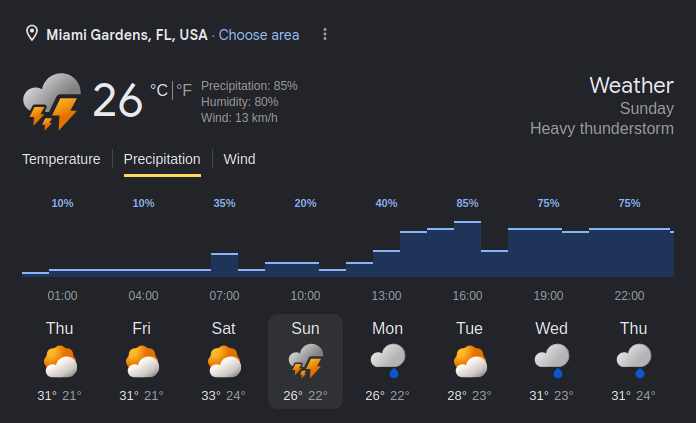
Task: Select the Precipitation tab
Action: (x=162, y=159)
